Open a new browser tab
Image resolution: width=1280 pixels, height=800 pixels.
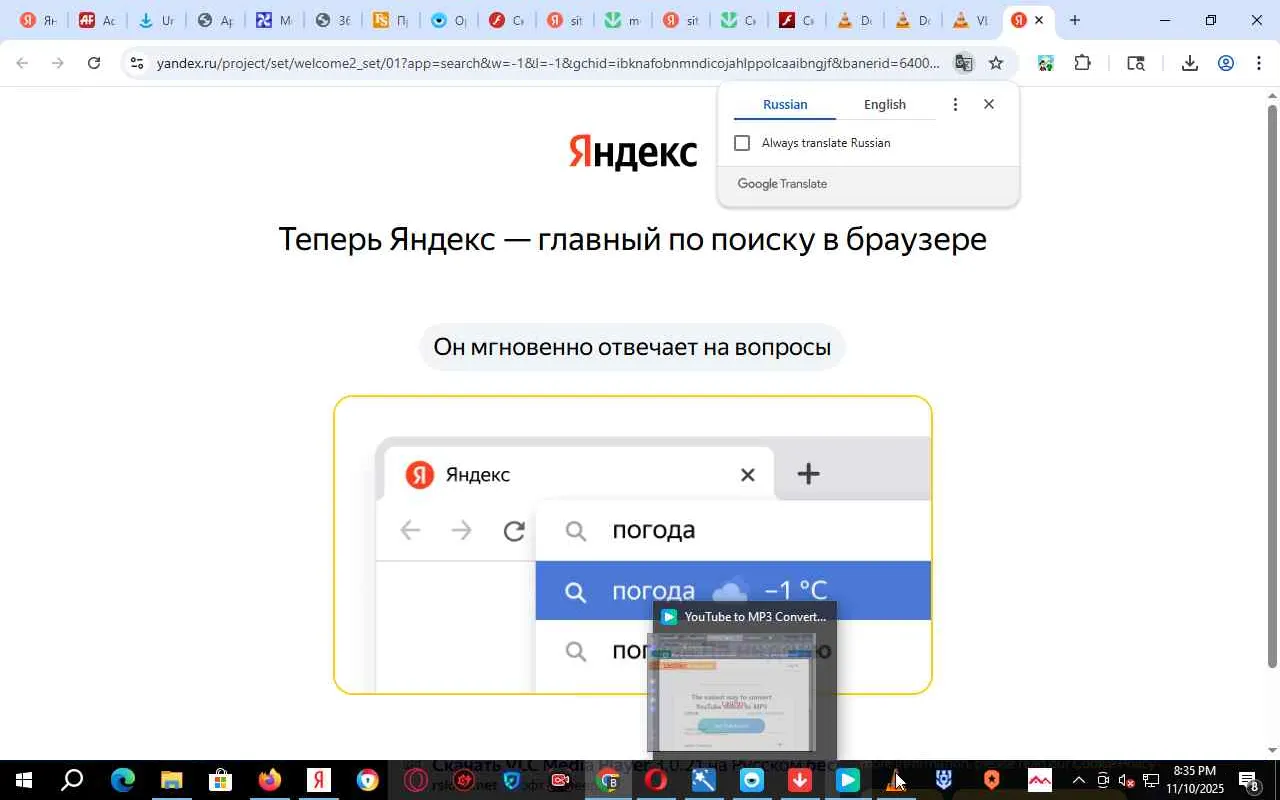click(x=1075, y=20)
